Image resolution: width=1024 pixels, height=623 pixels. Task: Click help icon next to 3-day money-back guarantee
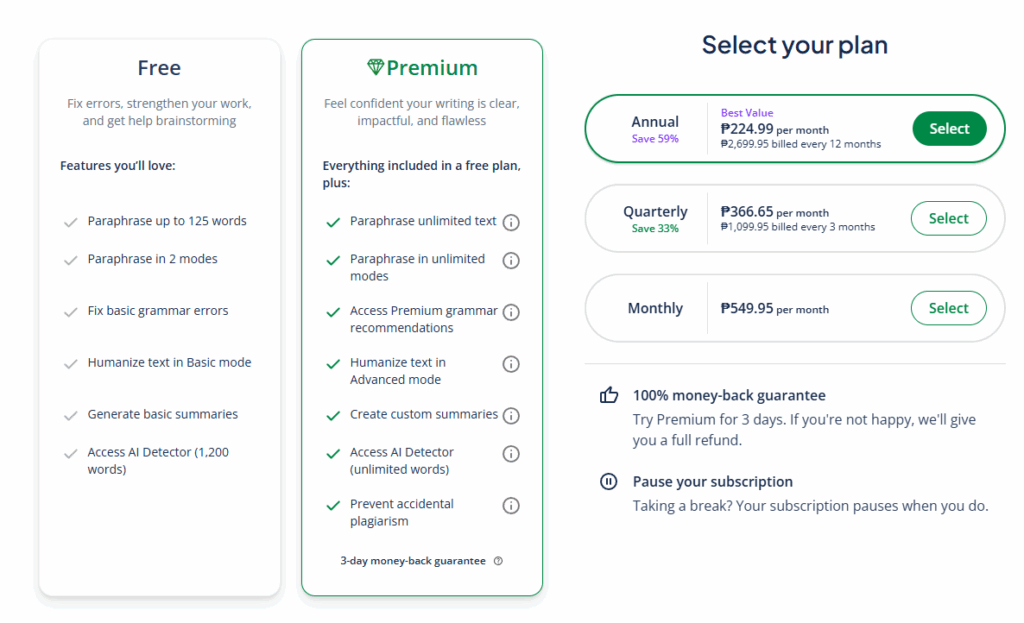click(x=499, y=561)
